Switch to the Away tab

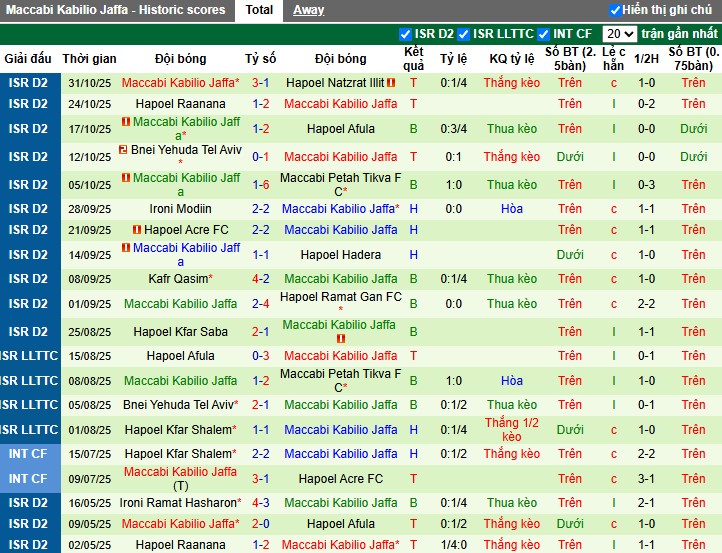click(308, 10)
